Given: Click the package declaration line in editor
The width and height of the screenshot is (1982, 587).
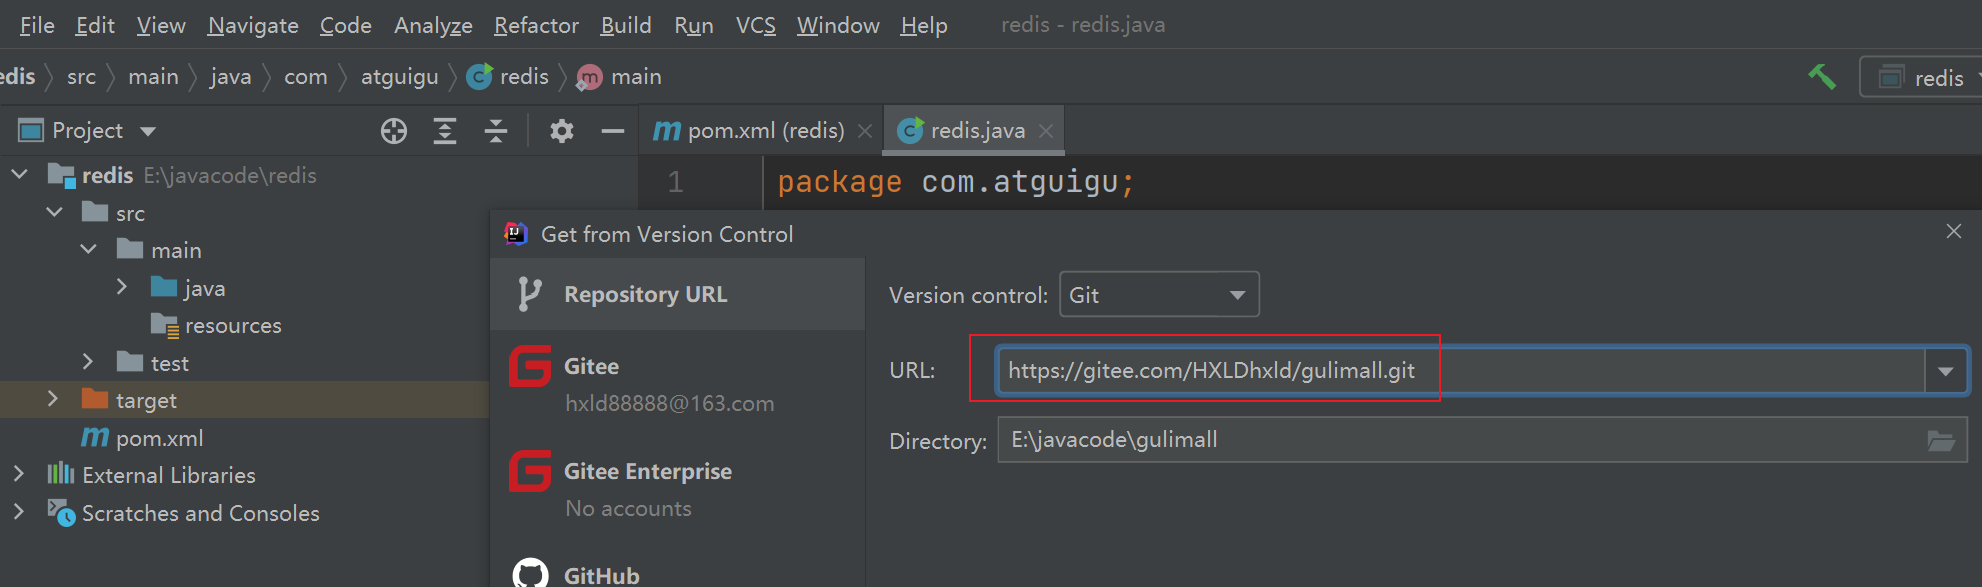Looking at the screenshot, I should coord(956,182).
